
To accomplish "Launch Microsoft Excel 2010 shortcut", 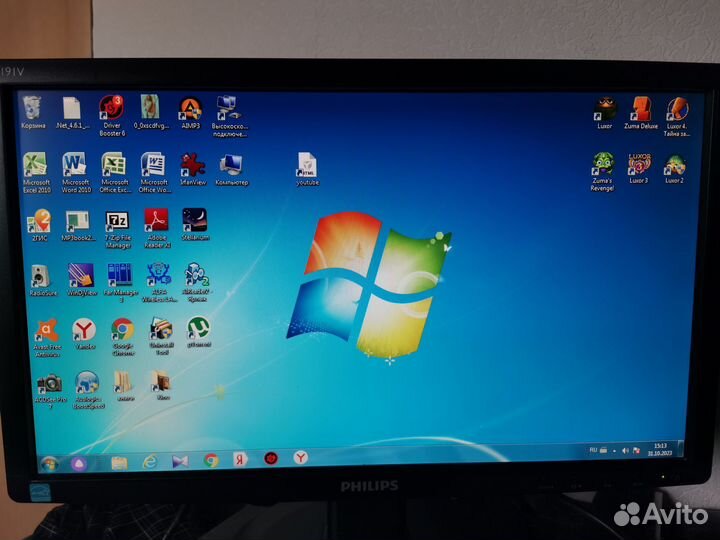I will [36, 172].
